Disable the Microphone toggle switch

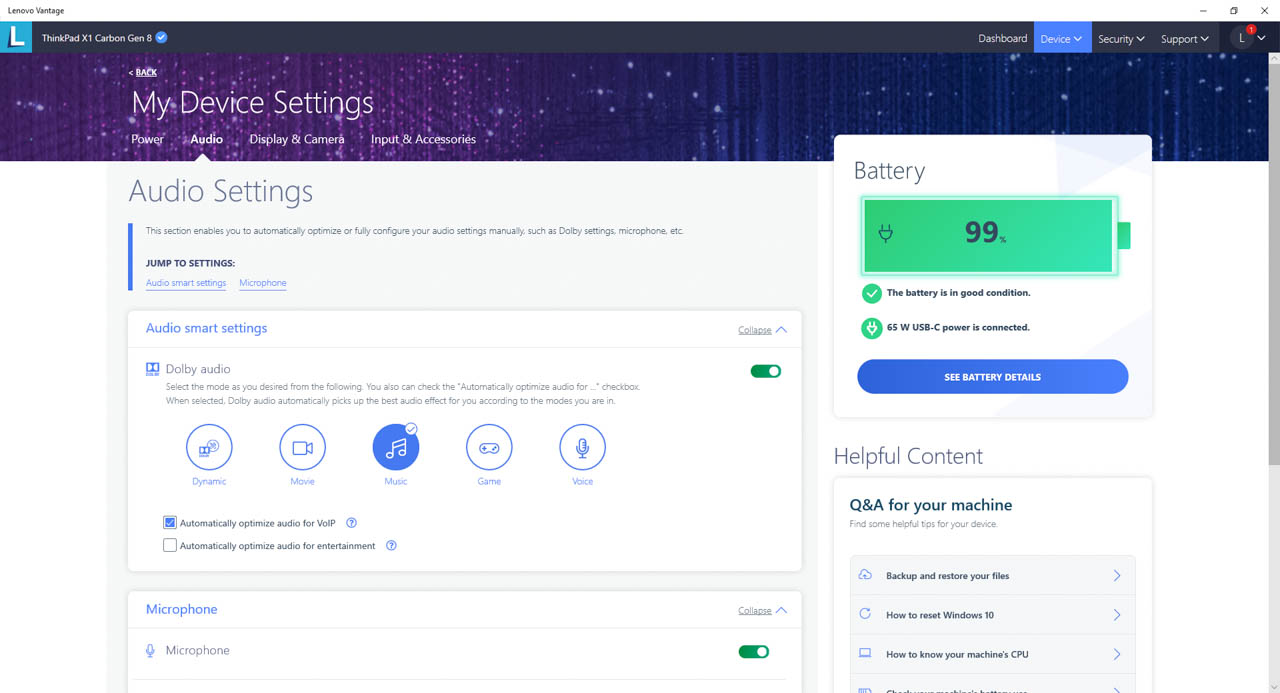(x=753, y=652)
